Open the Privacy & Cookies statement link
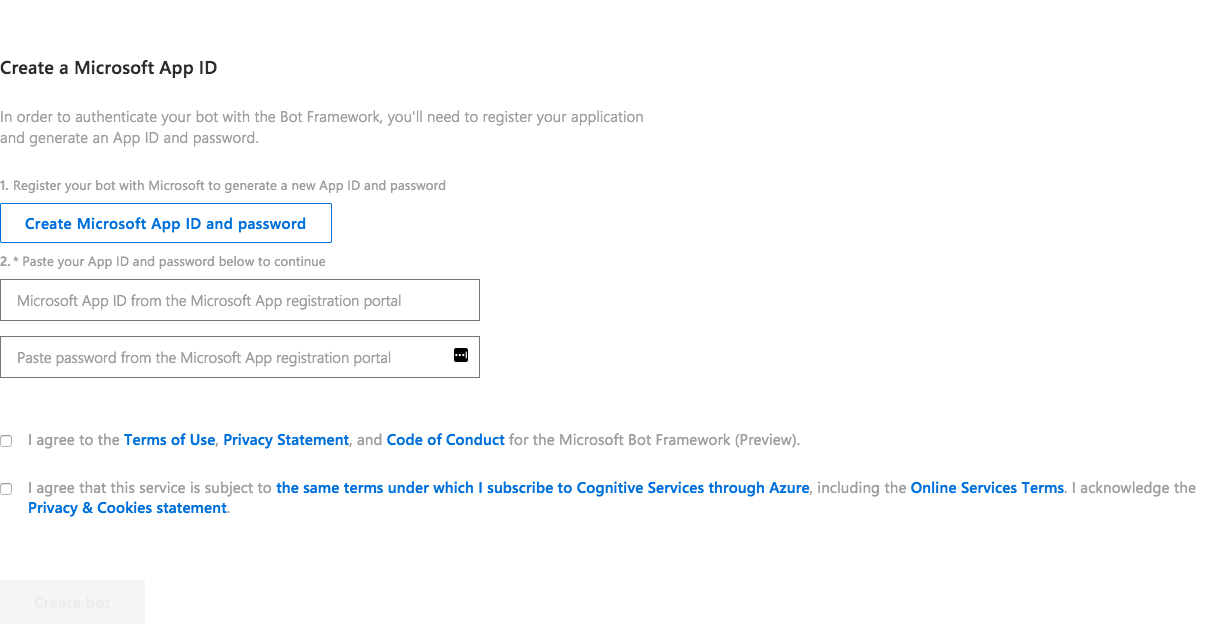The width and height of the screenshot is (1214, 635). (x=127, y=508)
